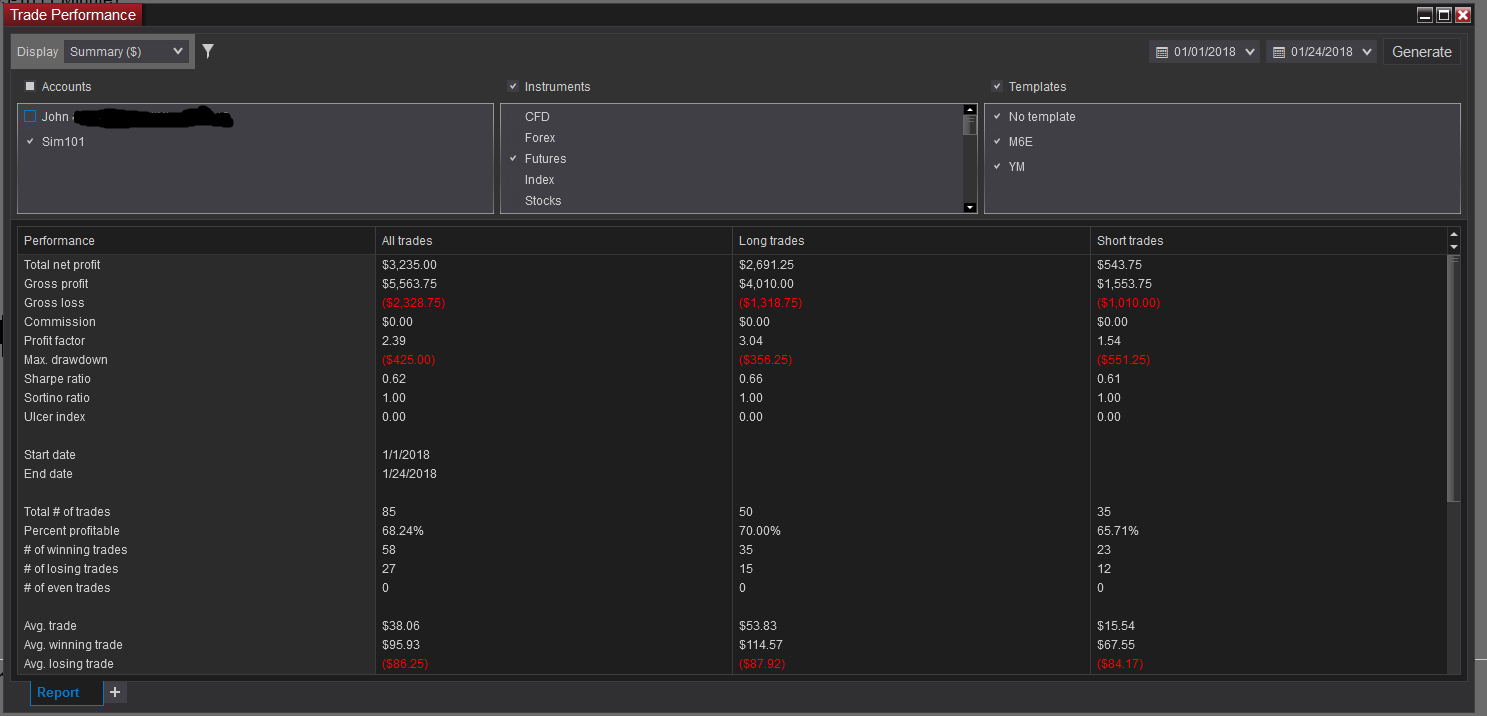Select the Profit factor row label

tap(54, 341)
